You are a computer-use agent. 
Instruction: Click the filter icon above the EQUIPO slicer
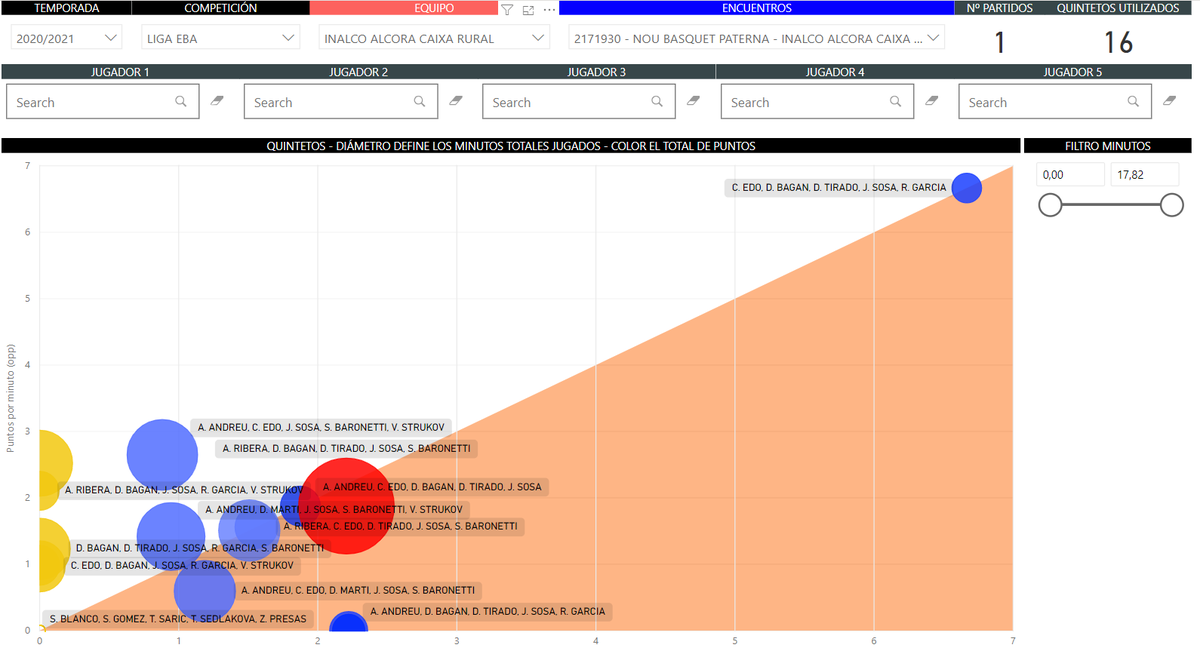point(507,9)
